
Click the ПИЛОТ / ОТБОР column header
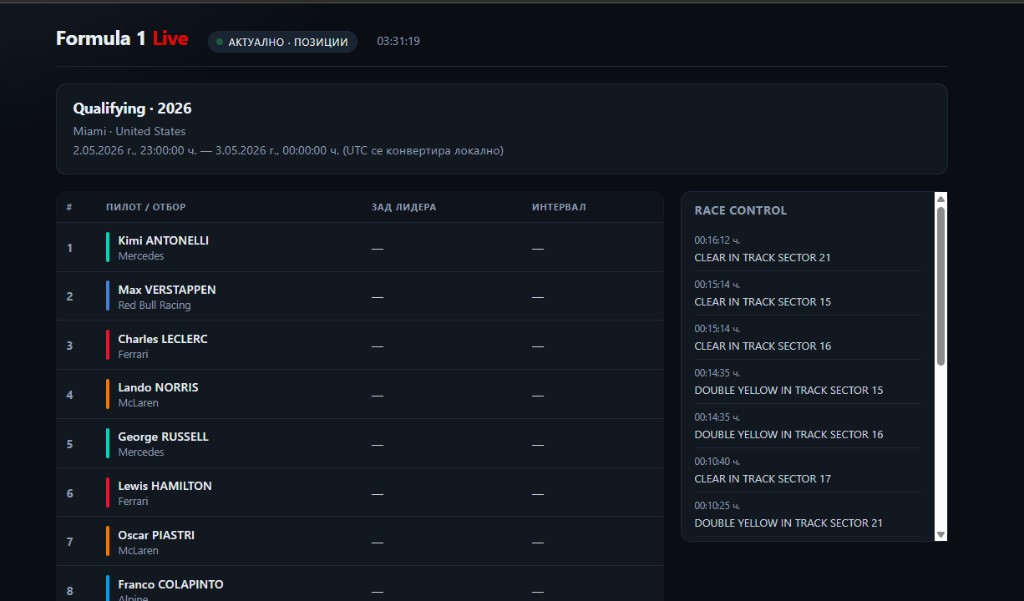point(146,207)
